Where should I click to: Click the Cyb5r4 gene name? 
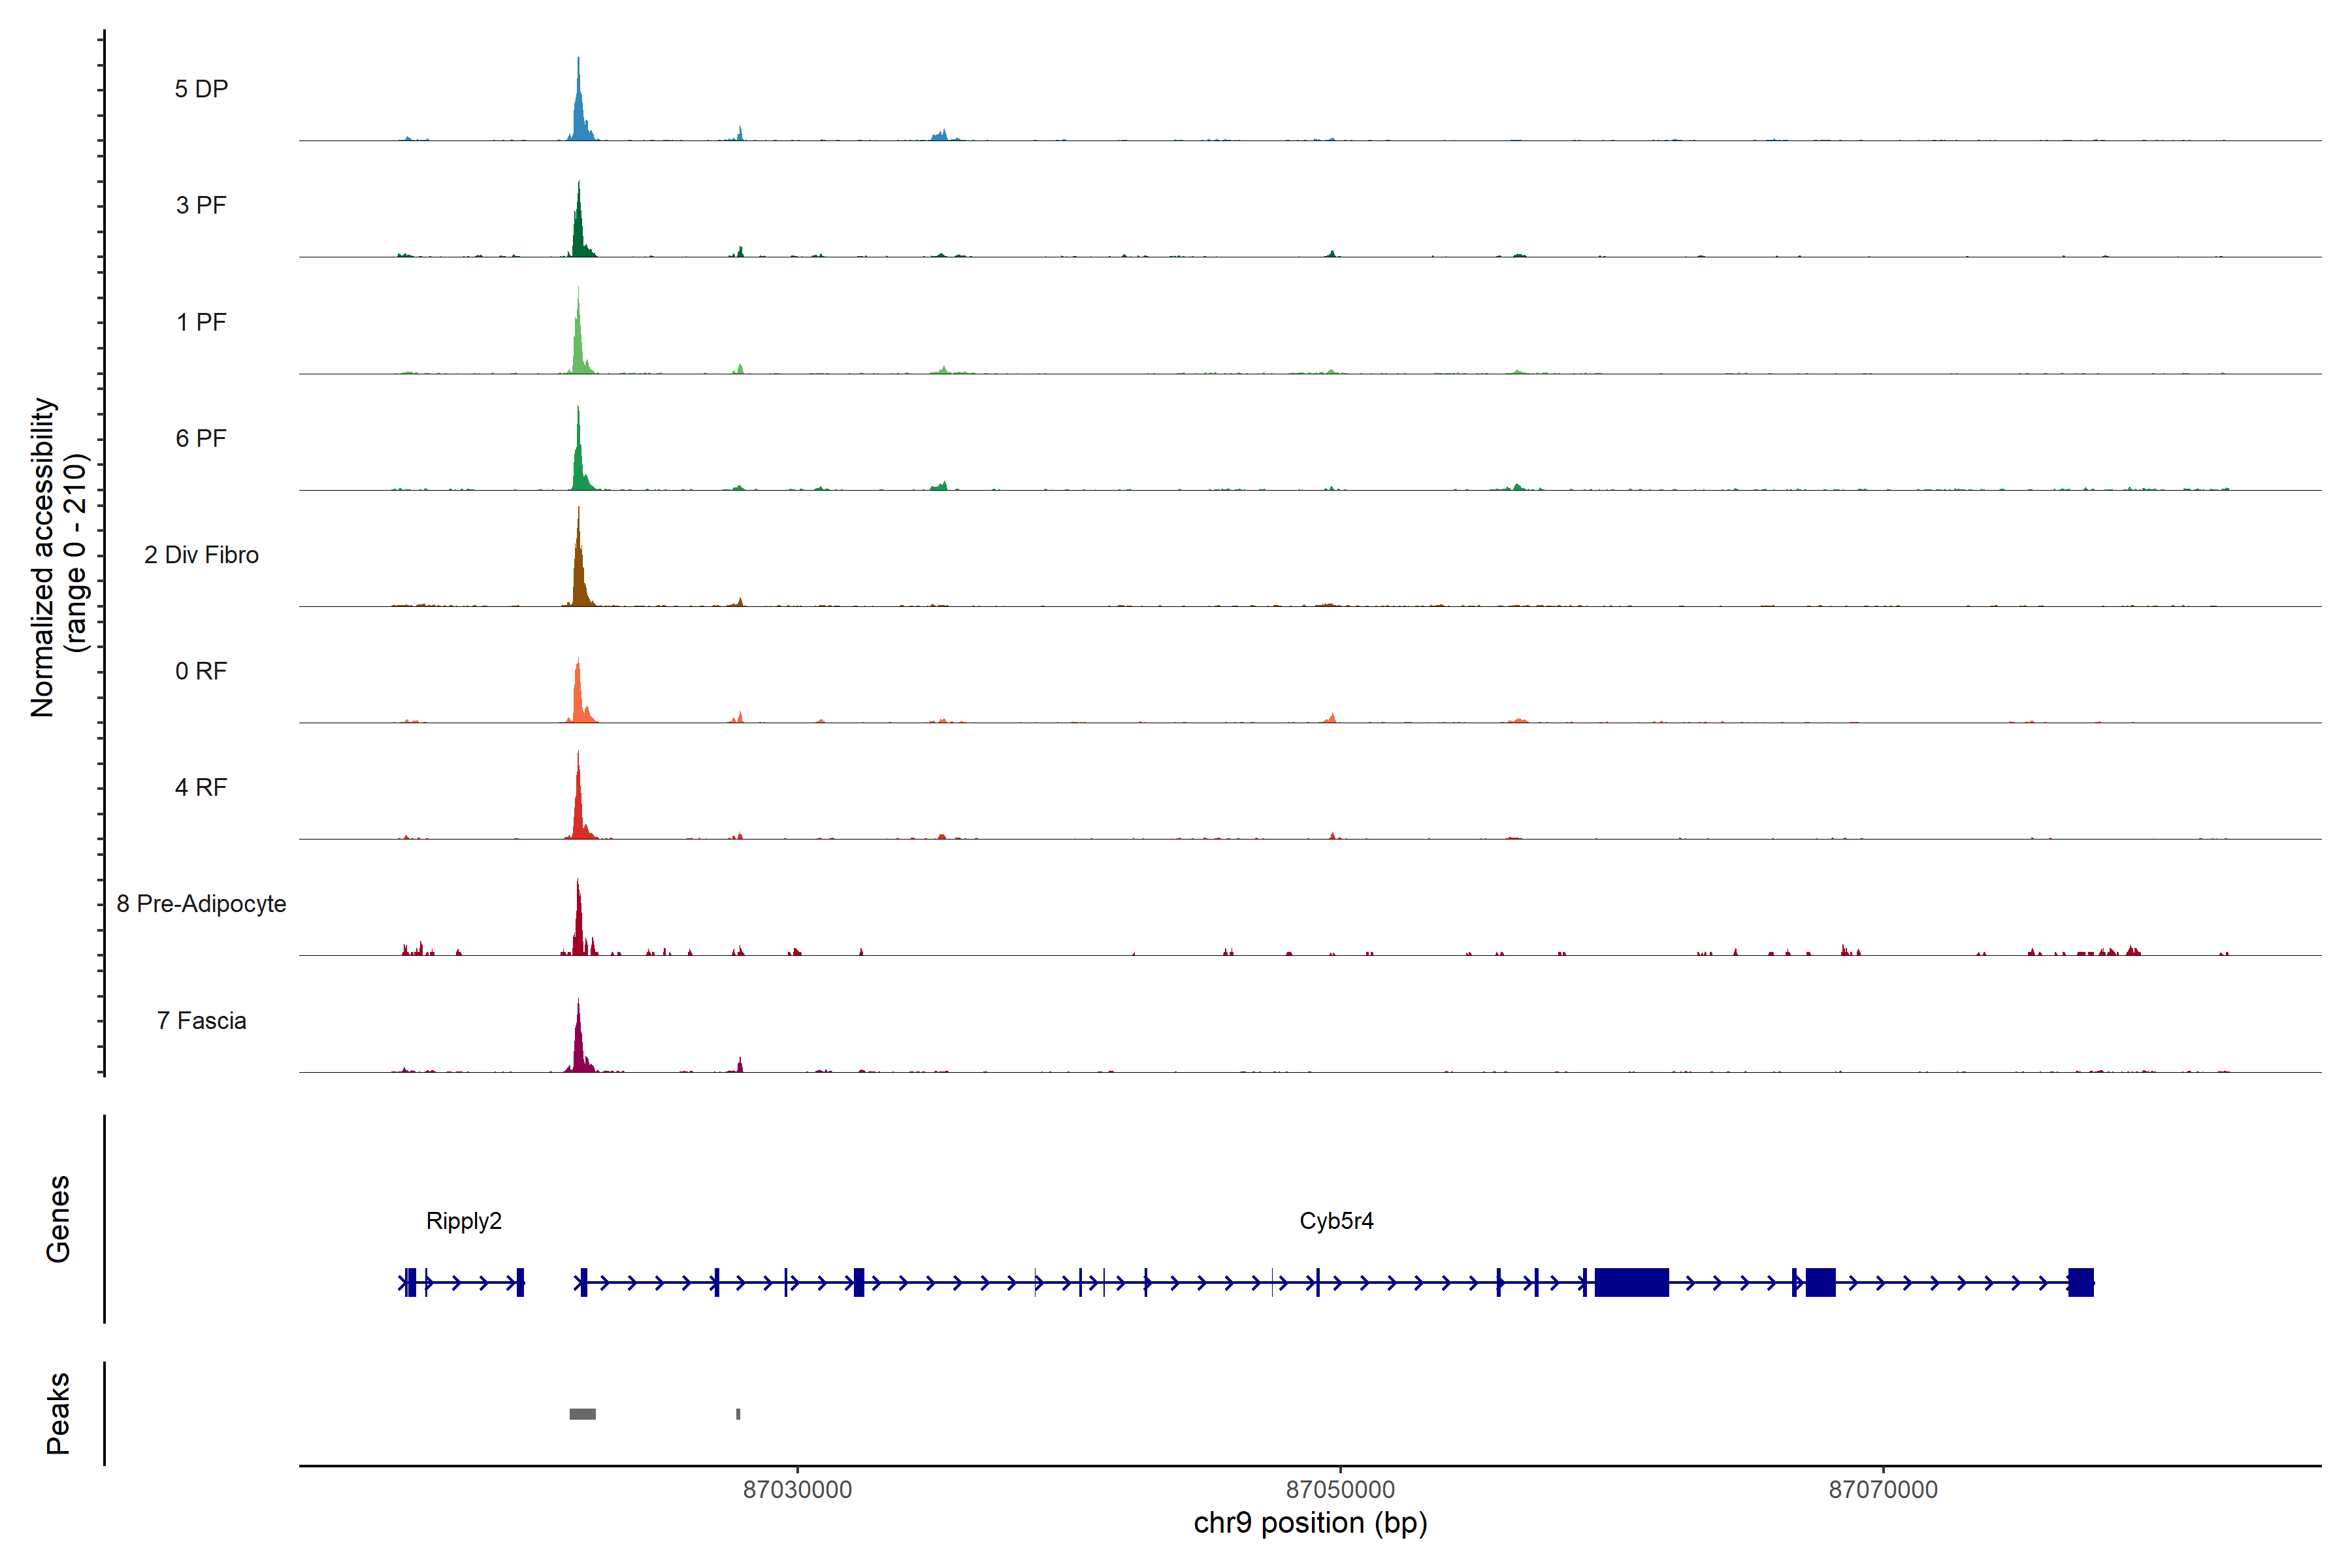point(1336,1221)
